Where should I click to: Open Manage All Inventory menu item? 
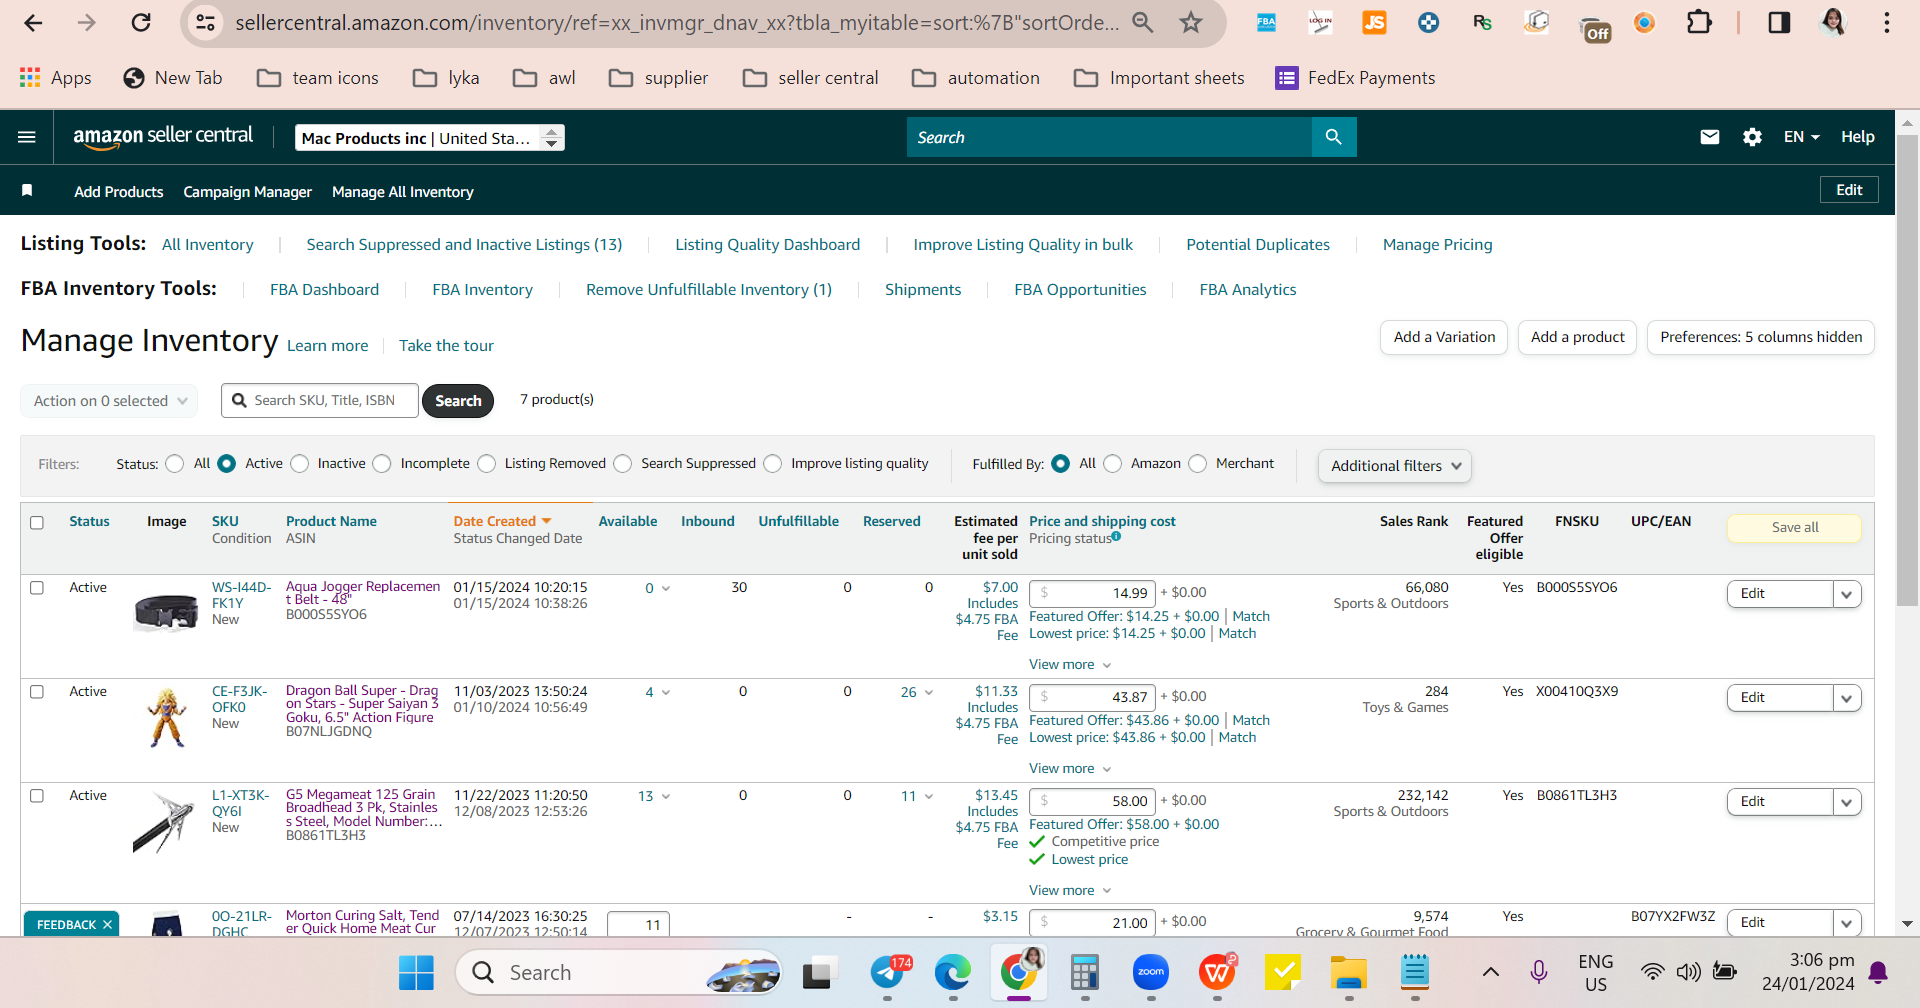click(x=403, y=192)
